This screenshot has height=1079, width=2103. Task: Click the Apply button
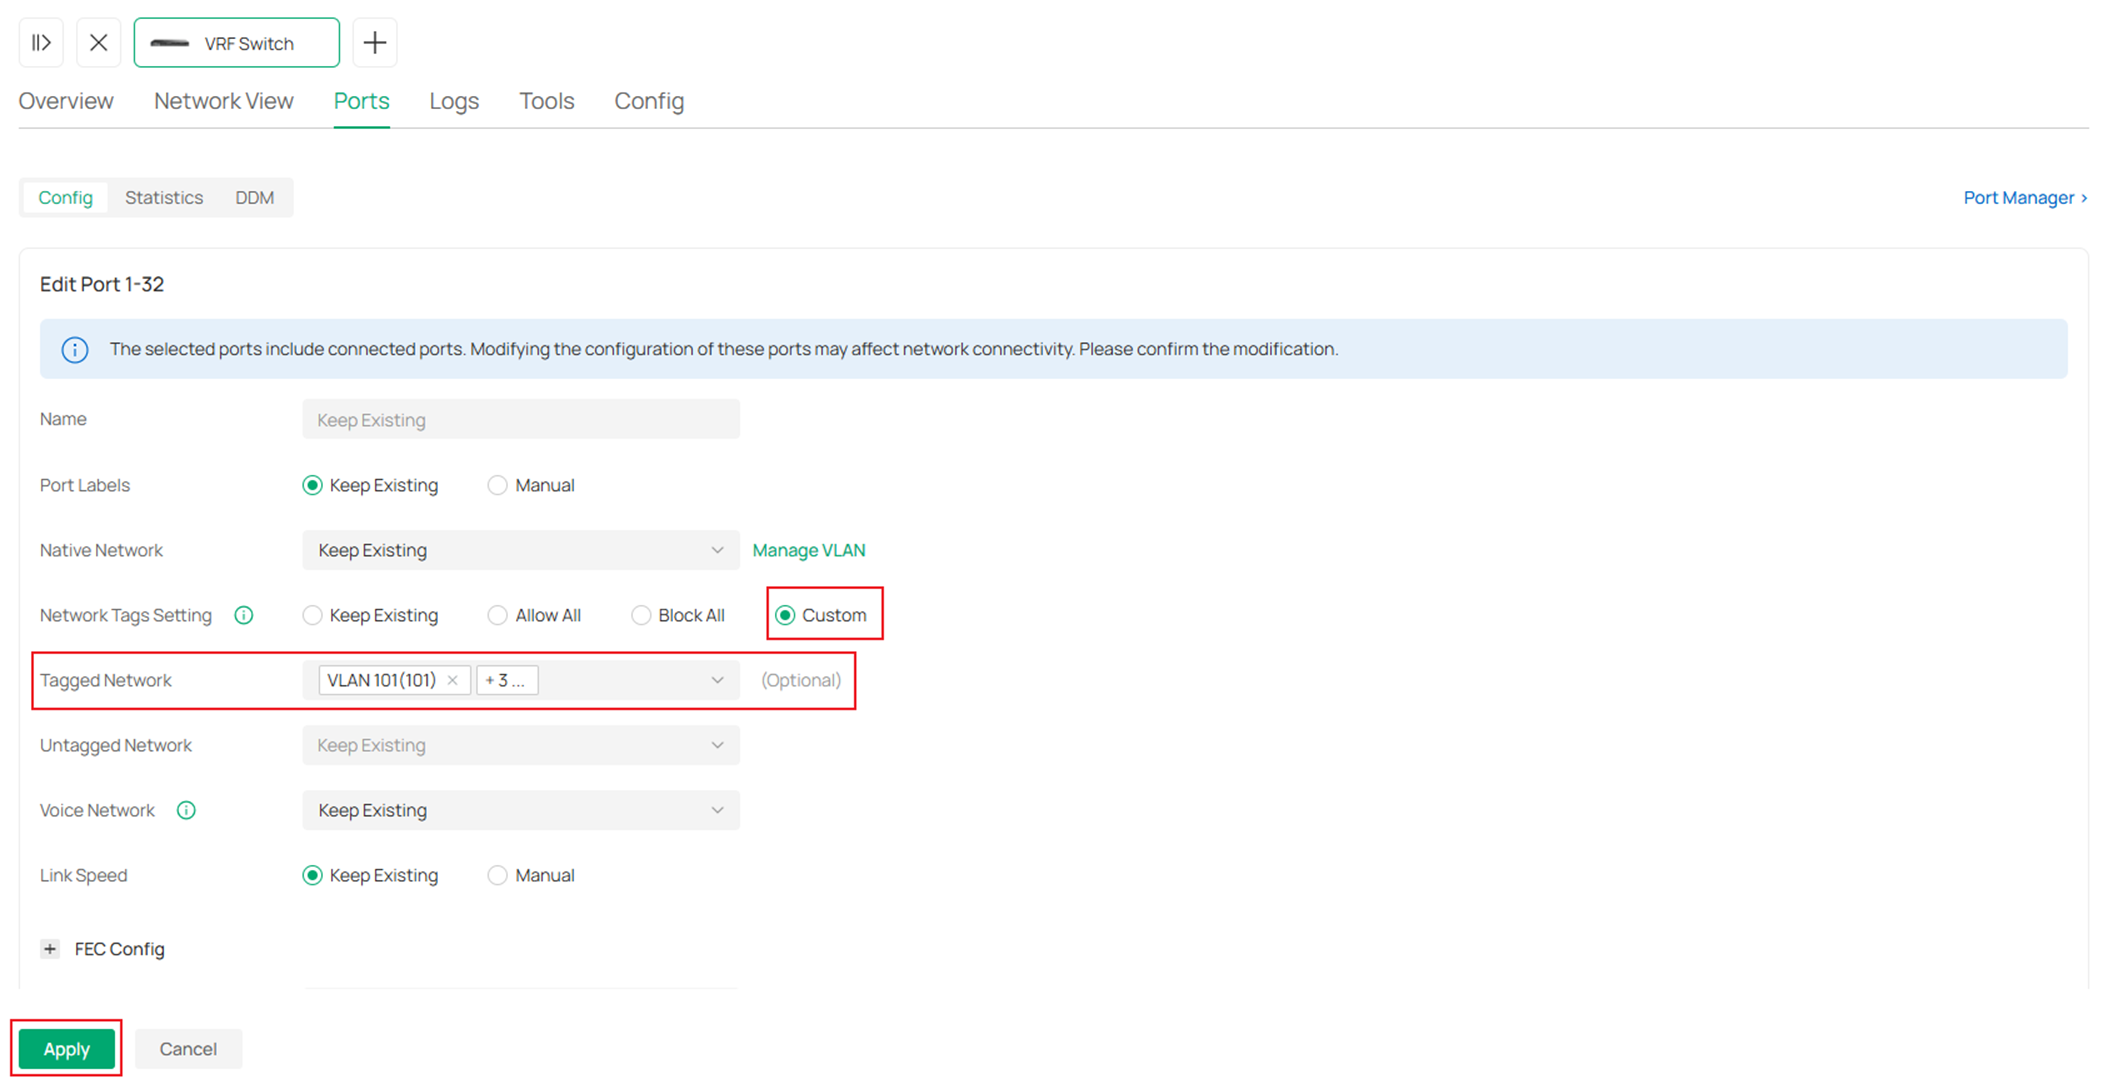[x=66, y=1048]
